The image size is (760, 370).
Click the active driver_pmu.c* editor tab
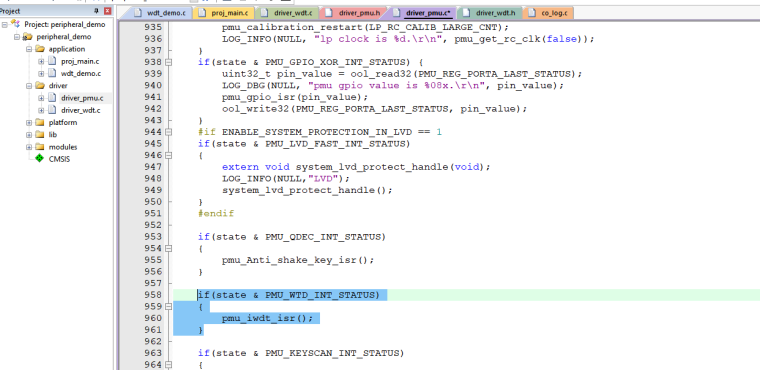(422, 13)
